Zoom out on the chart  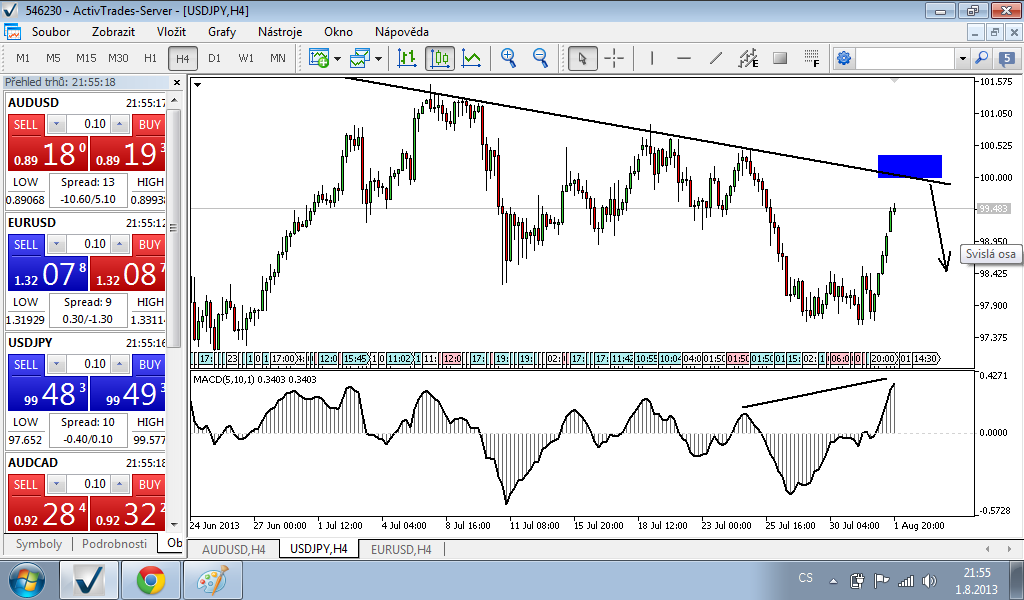pos(540,58)
